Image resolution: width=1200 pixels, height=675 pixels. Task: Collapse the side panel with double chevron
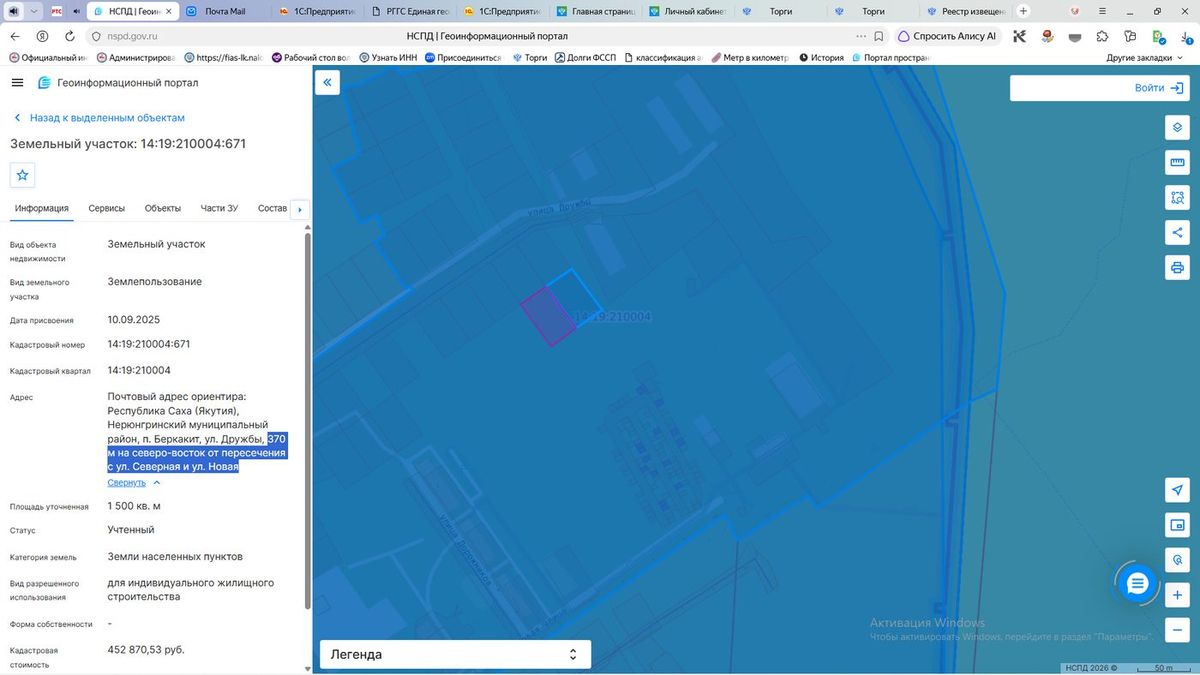[327, 83]
